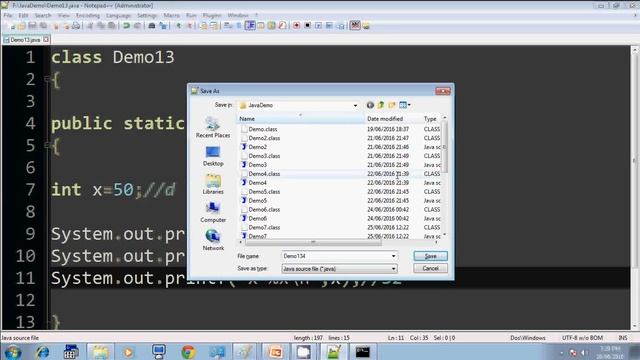Open the Encoding menu
This screenshot has height=360, width=640.
click(88, 15)
